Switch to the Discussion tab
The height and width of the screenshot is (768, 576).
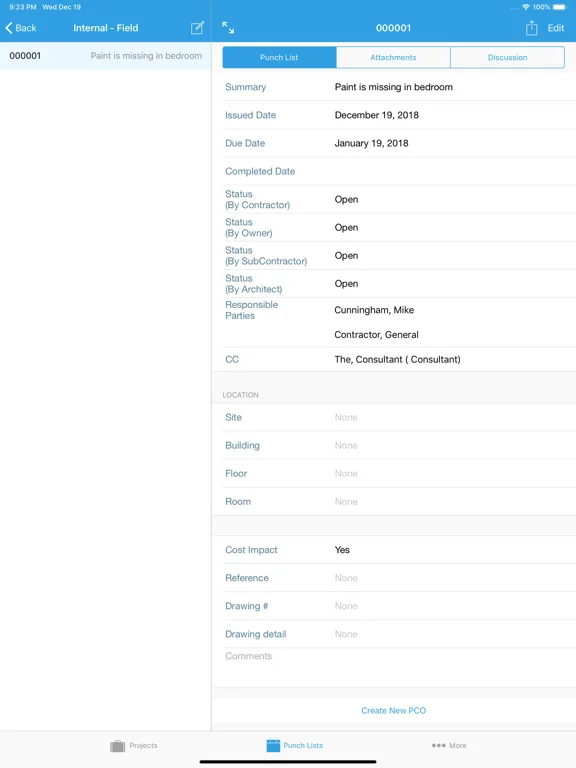(x=507, y=57)
